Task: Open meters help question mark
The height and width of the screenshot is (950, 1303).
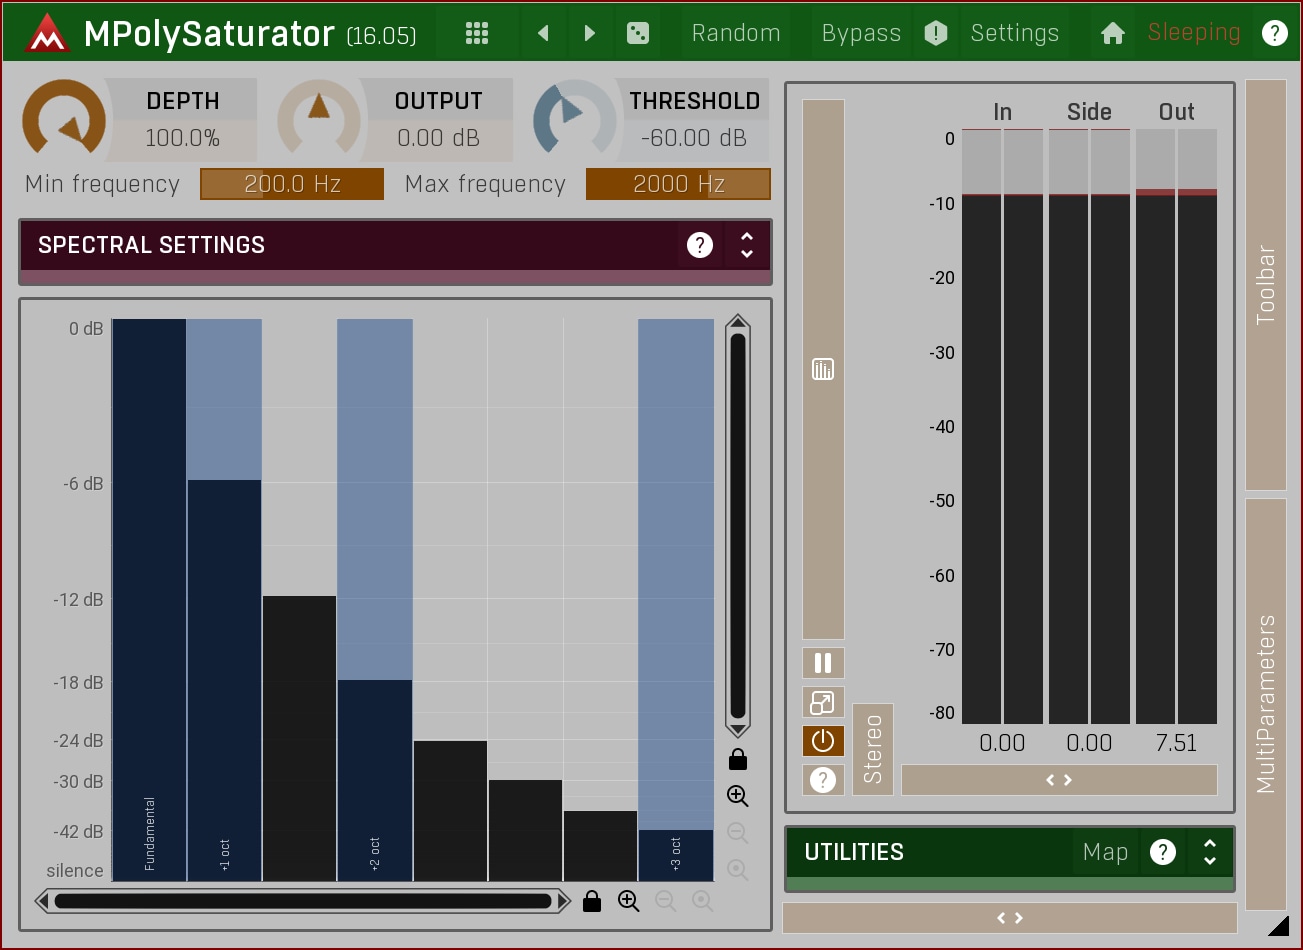Action: (x=823, y=780)
